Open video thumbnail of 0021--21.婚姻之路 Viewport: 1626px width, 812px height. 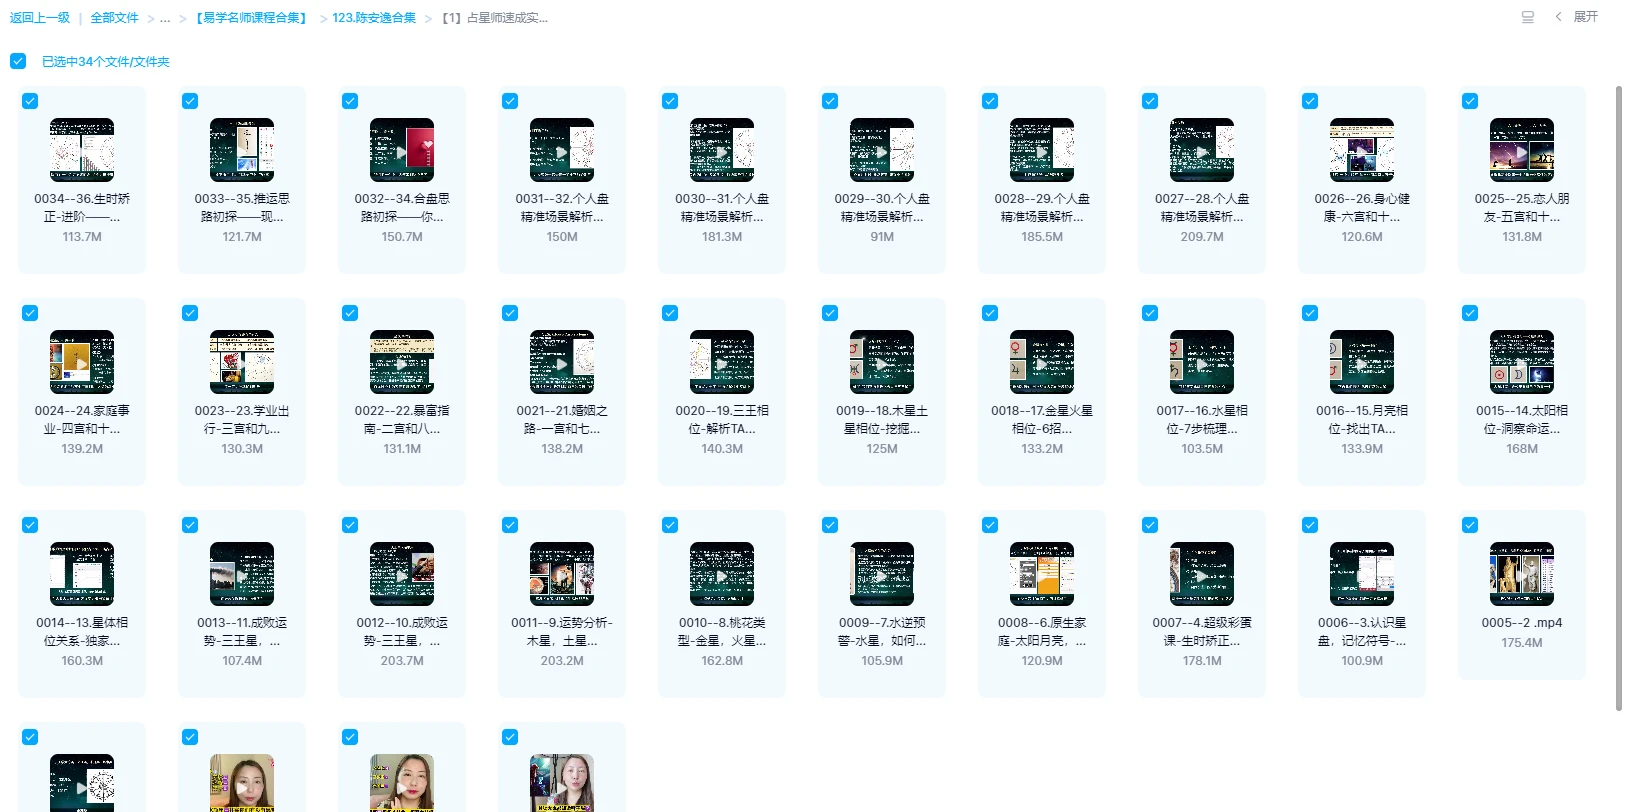point(562,362)
